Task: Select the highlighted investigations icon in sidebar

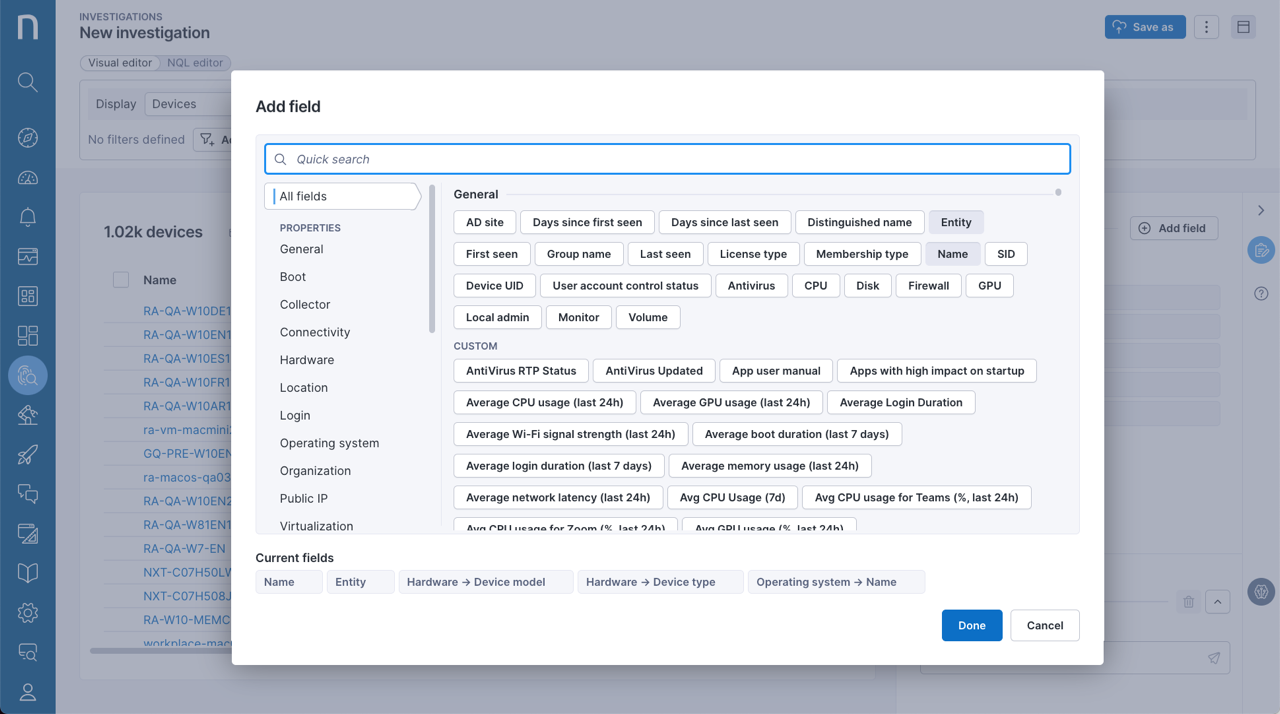Action: [28, 376]
